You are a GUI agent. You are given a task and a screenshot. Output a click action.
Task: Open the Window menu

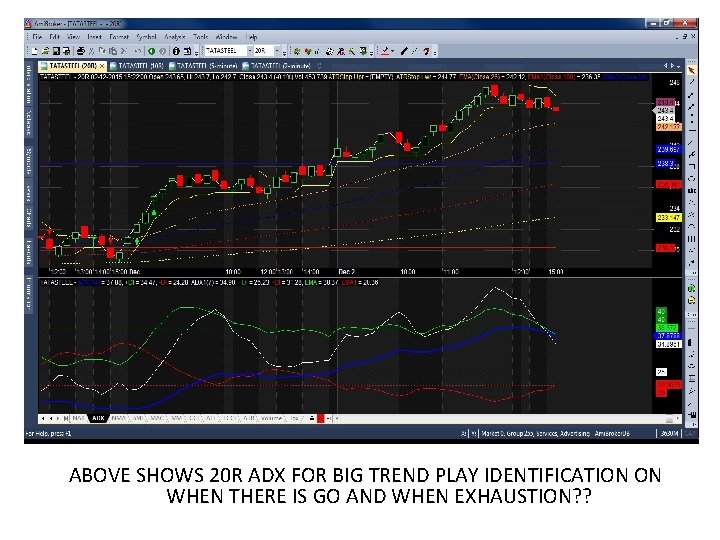(x=226, y=36)
